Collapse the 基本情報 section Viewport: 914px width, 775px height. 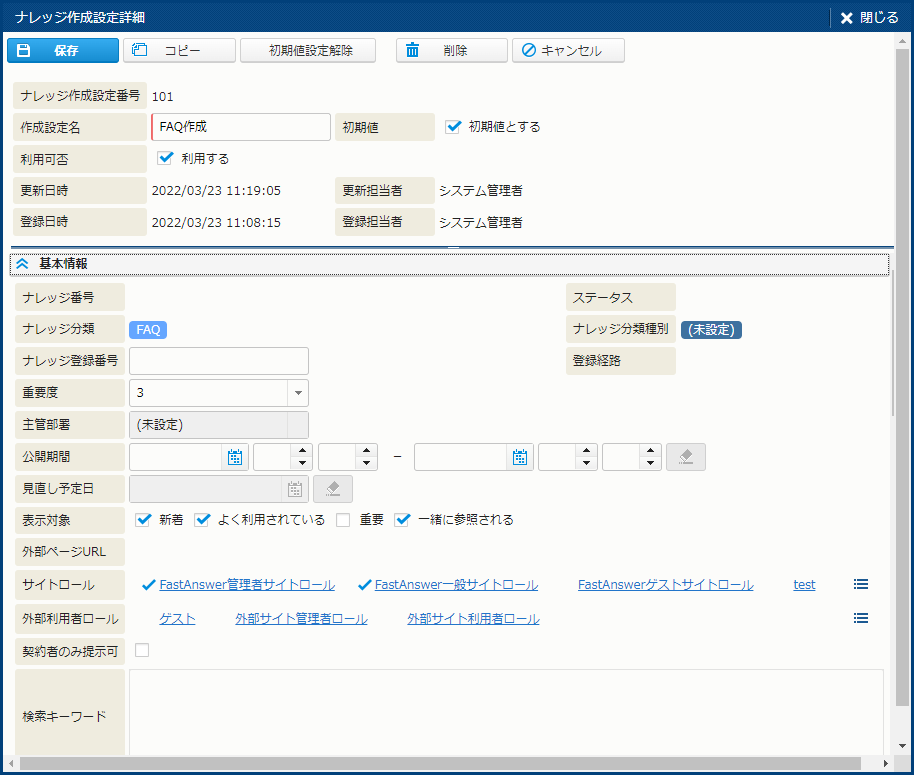click(23, 264)
